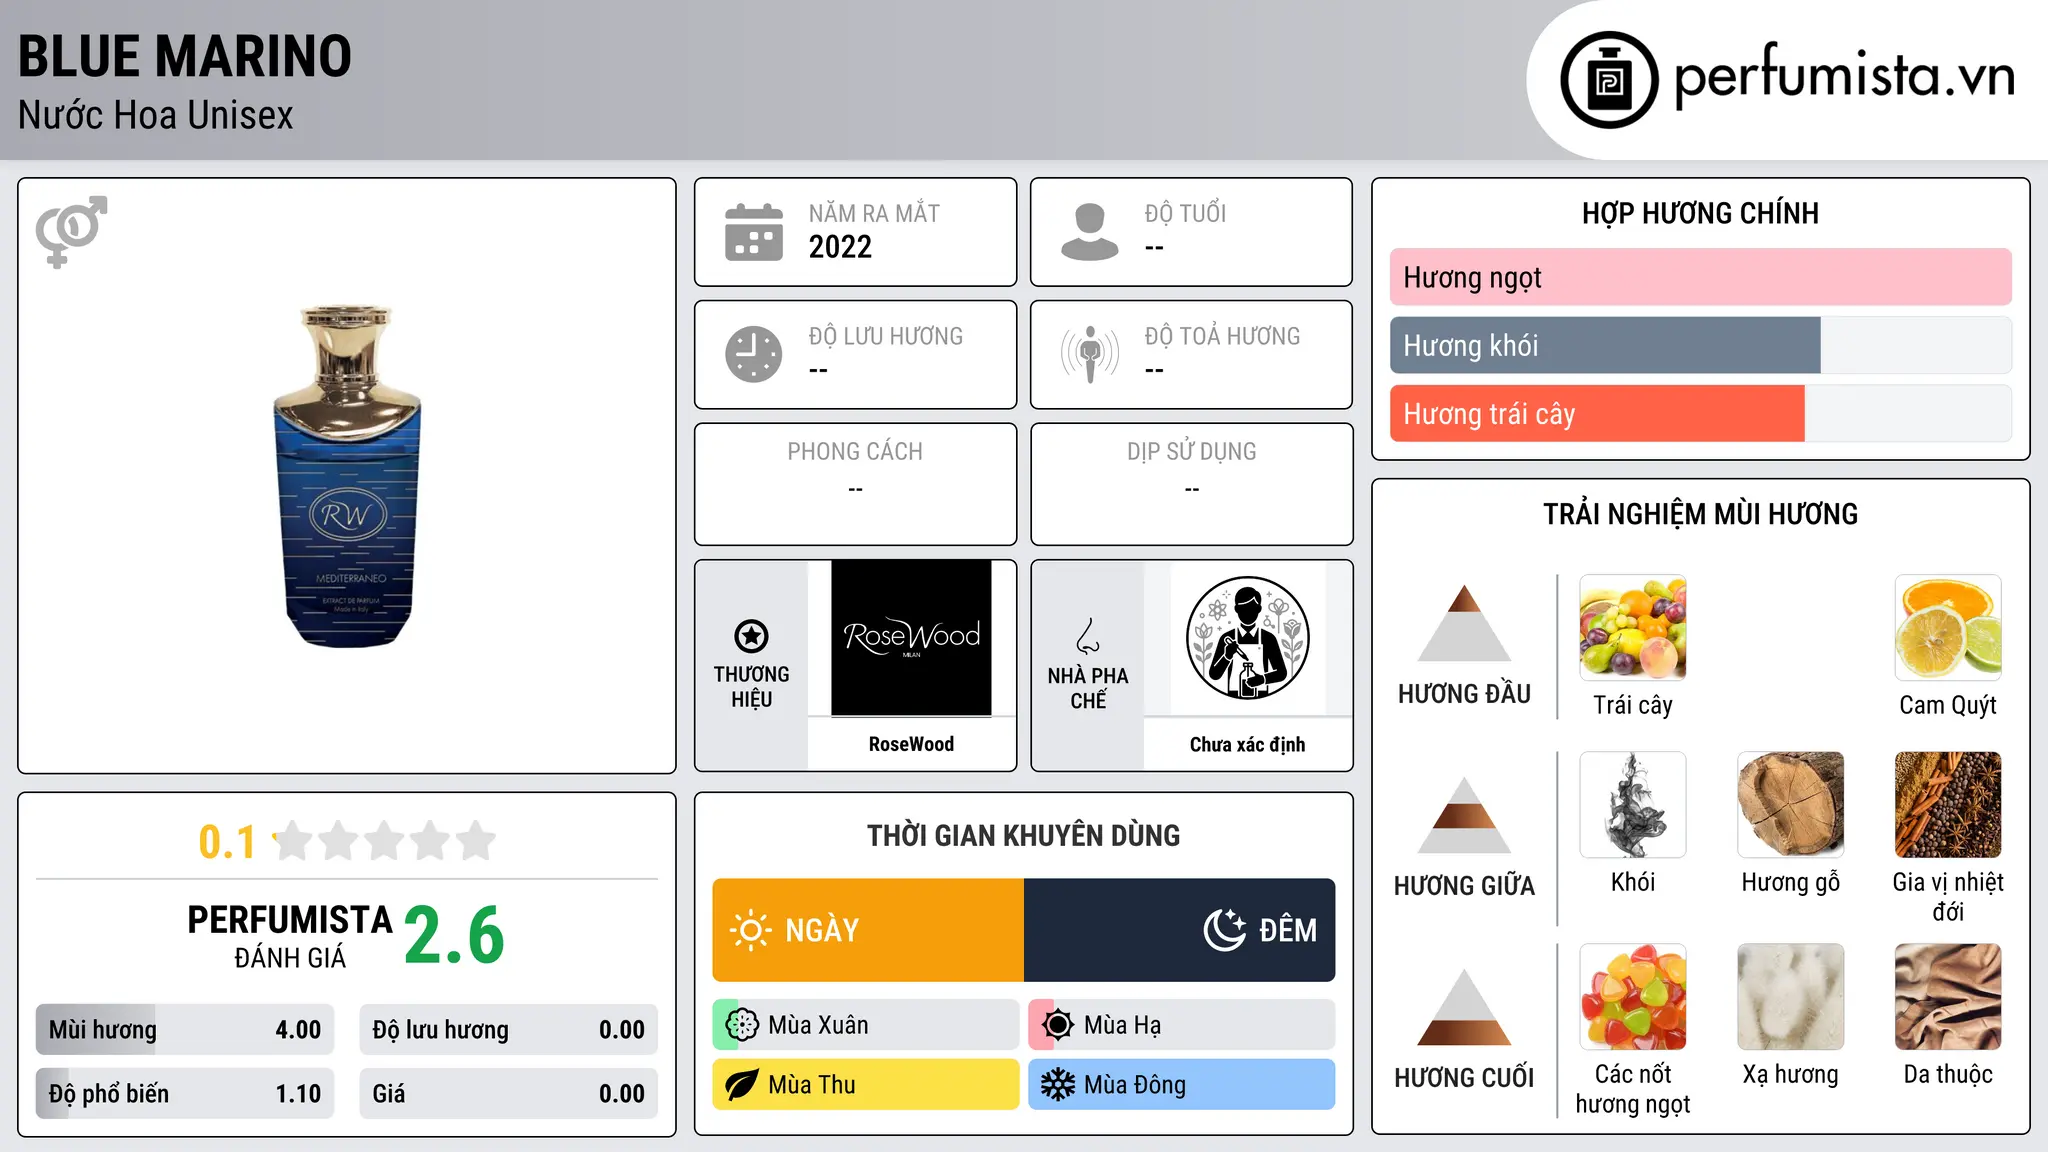Click the Độ Toả Hương label
The image size is (2048, 1152).
coord(1222,336)
